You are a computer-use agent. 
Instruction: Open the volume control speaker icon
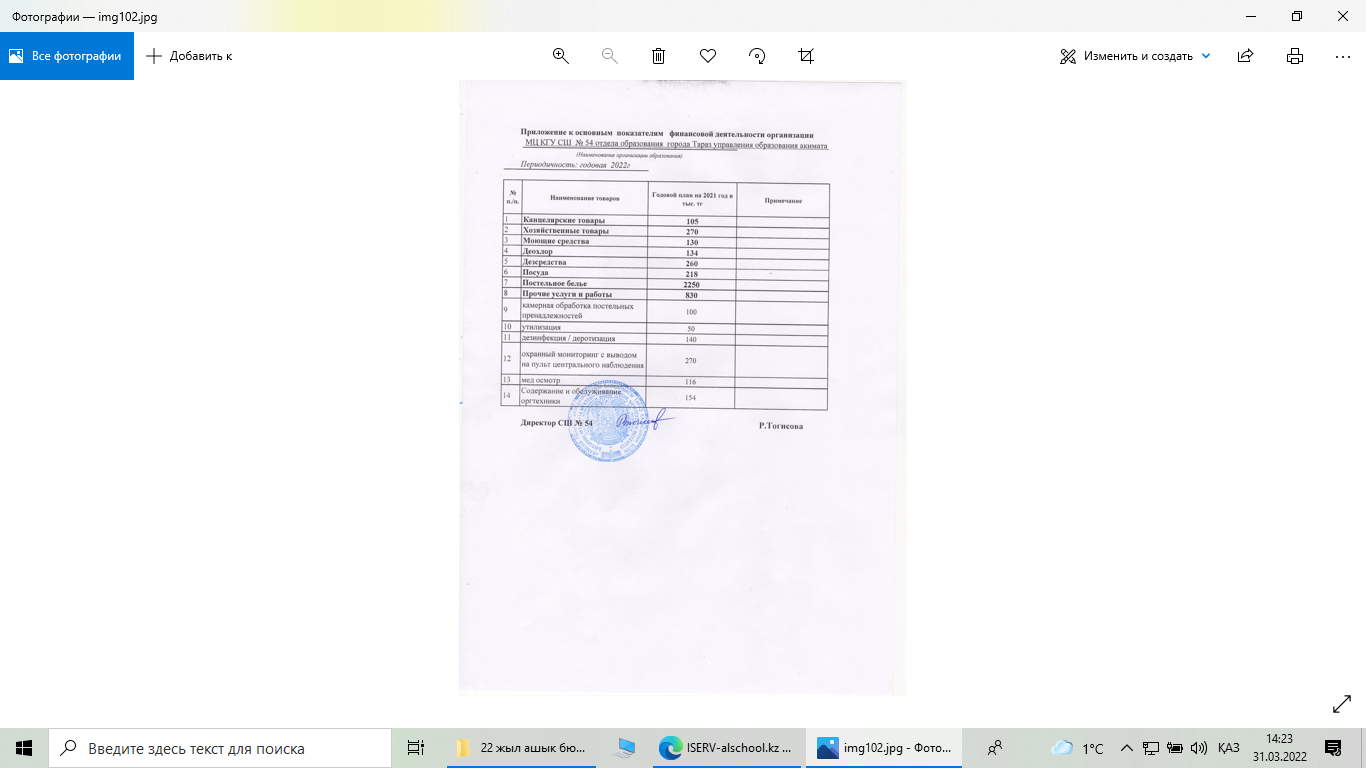pos(1198,748)
